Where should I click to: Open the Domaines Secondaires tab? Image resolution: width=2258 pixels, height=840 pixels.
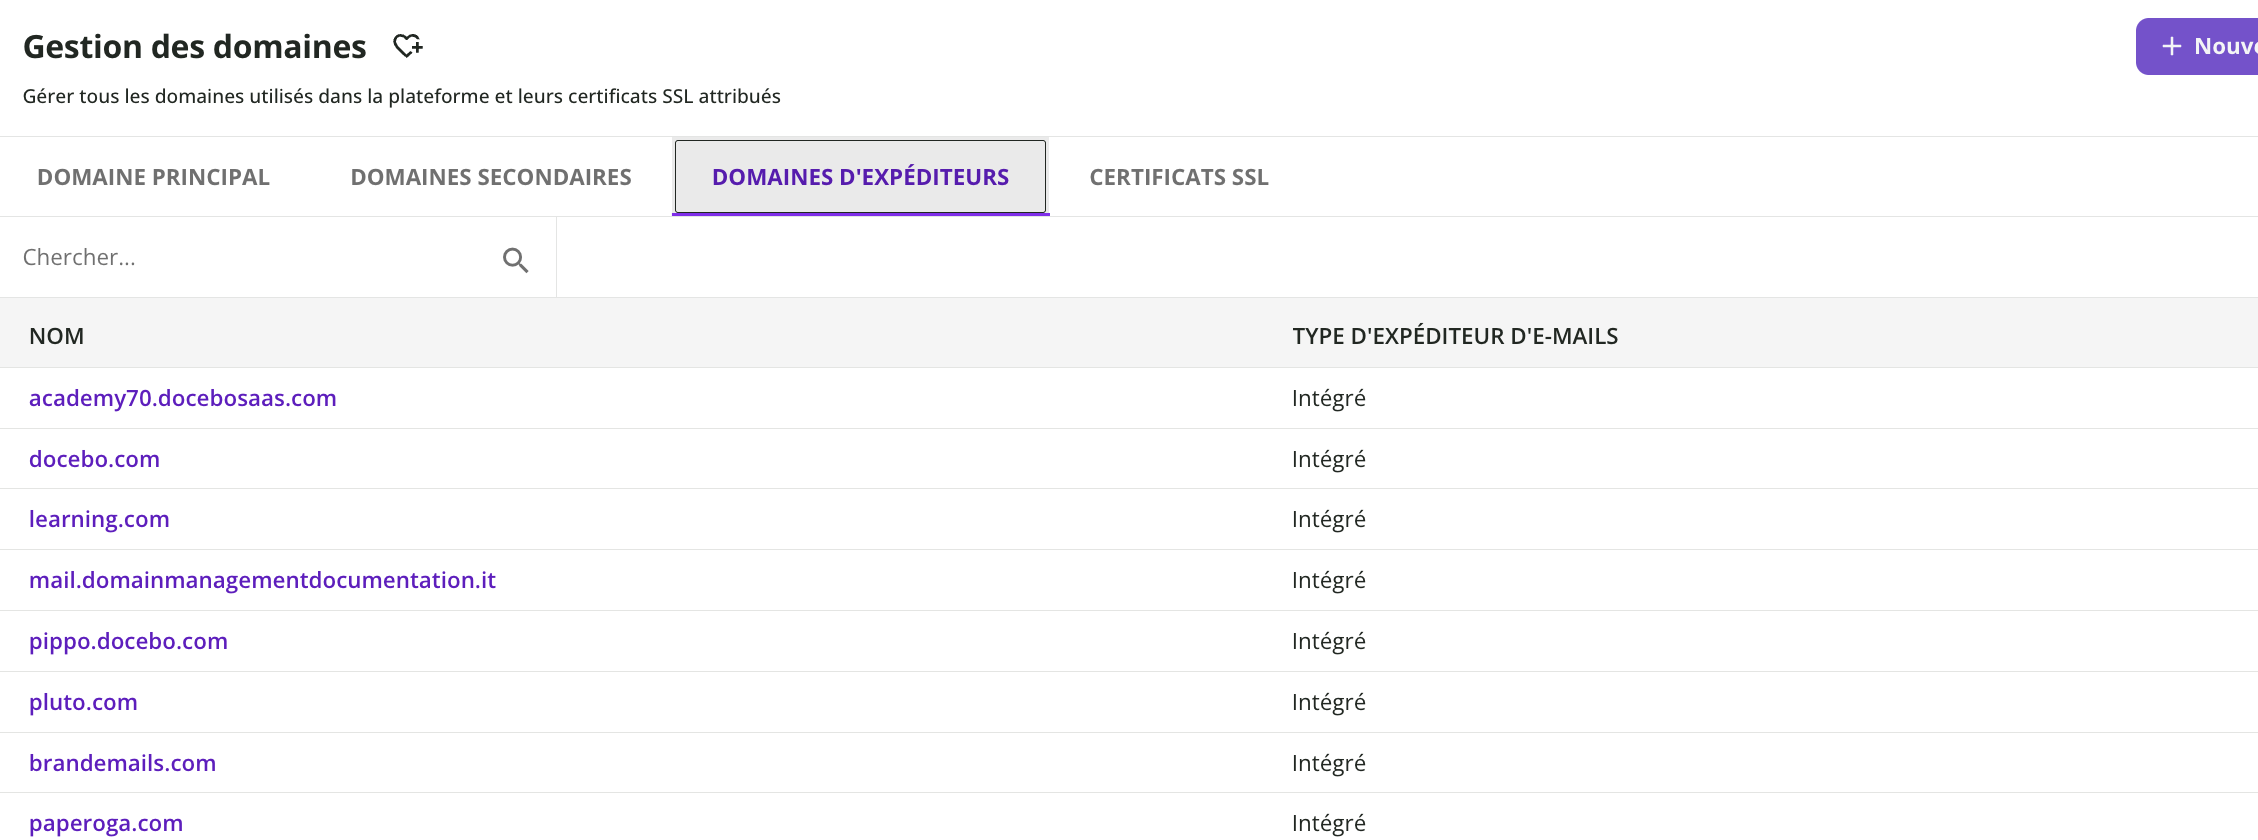[x=491, y=177]
